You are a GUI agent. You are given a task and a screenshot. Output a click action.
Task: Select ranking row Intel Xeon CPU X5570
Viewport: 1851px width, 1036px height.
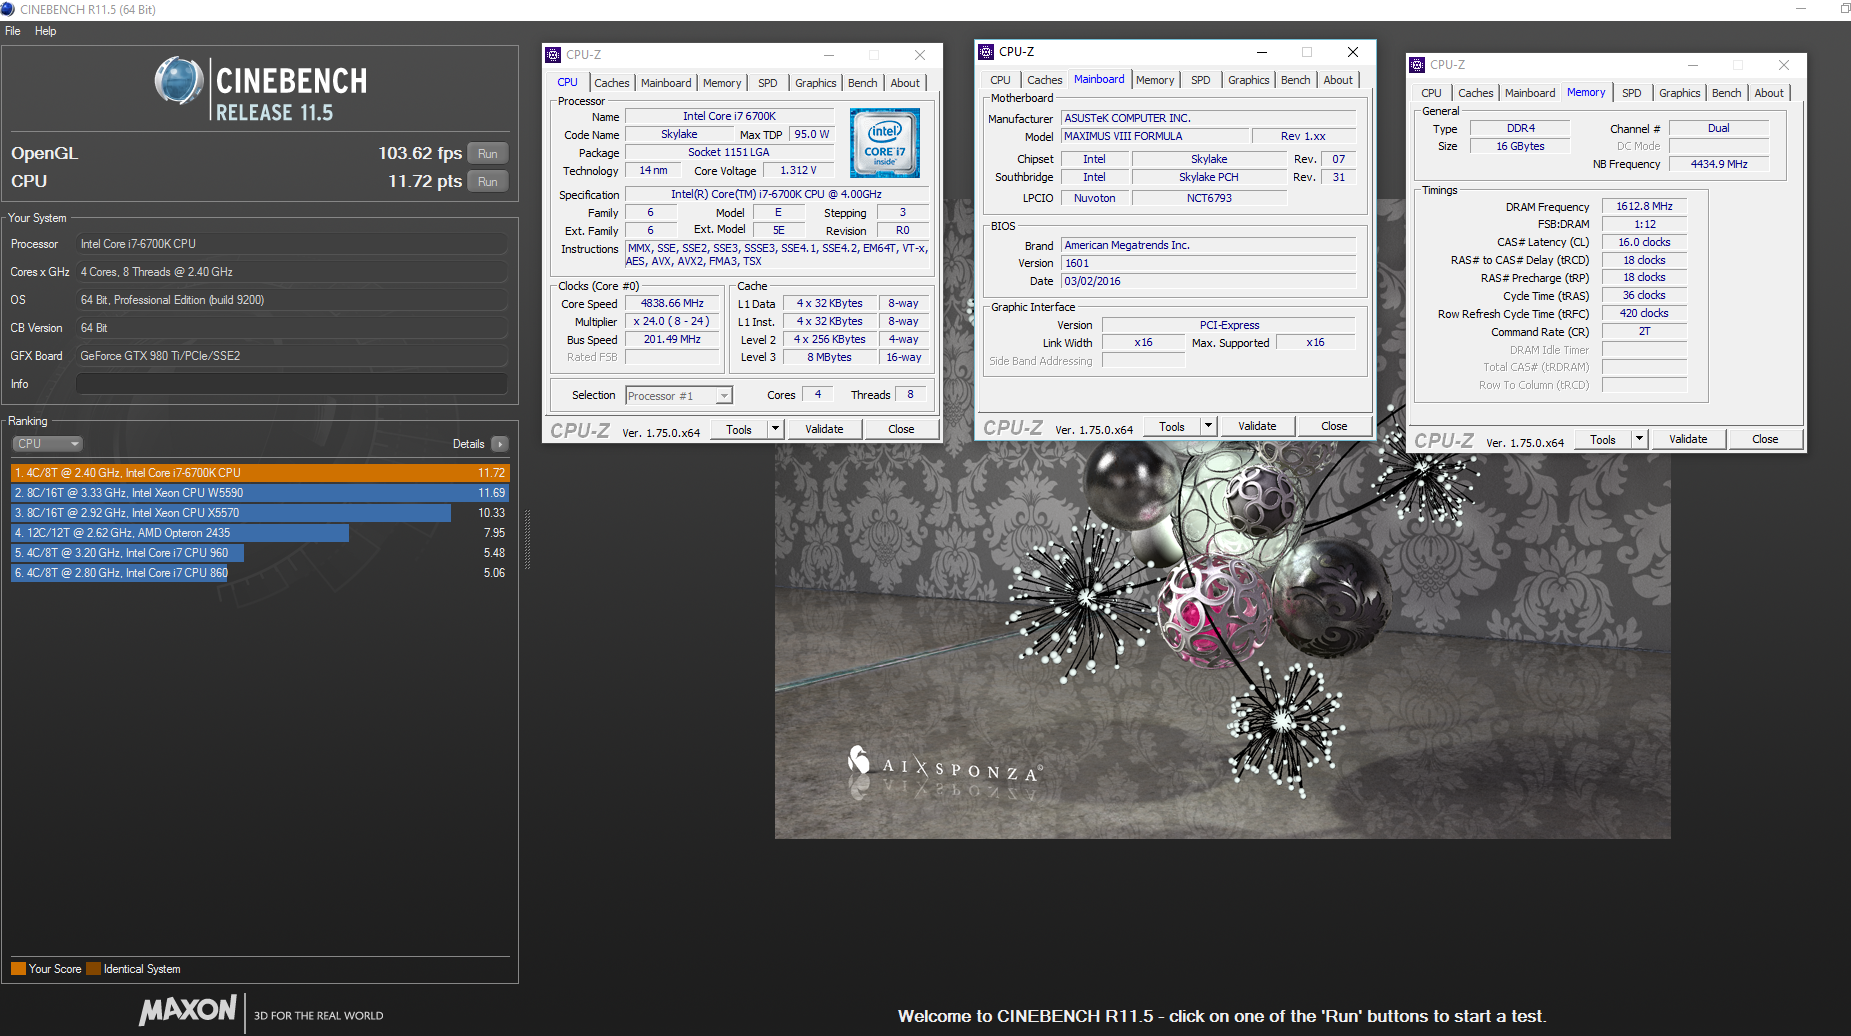coord(260,513)
